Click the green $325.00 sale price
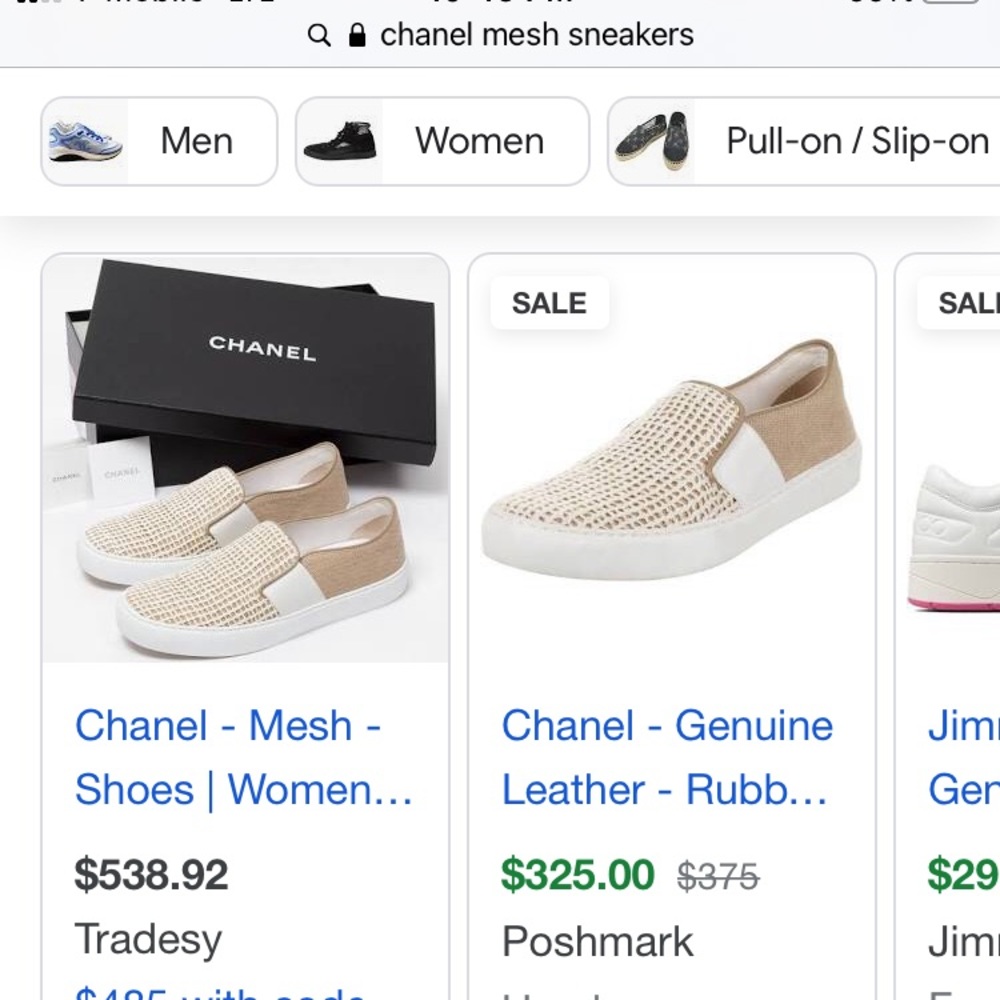 click(x=578, y=875)
